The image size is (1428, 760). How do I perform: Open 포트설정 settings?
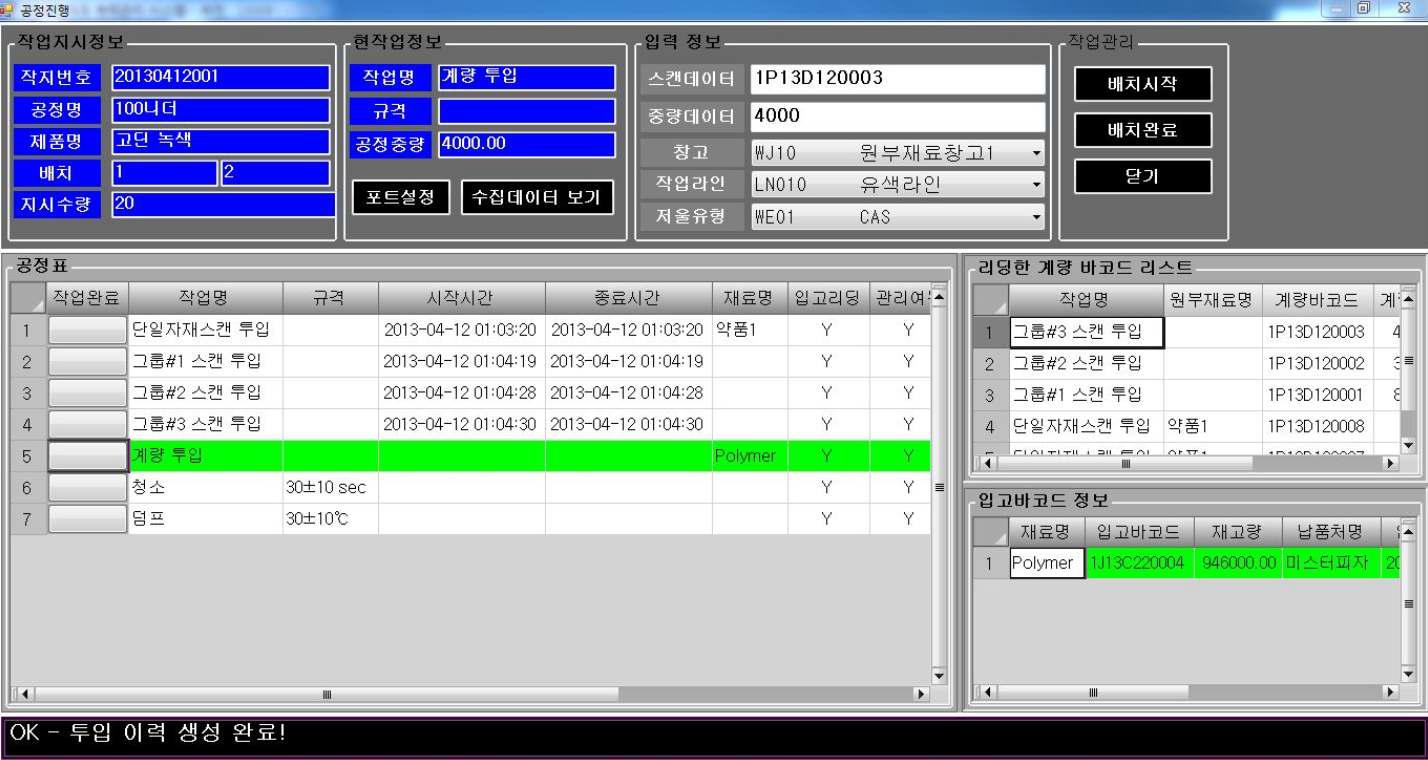click(400, 197)
